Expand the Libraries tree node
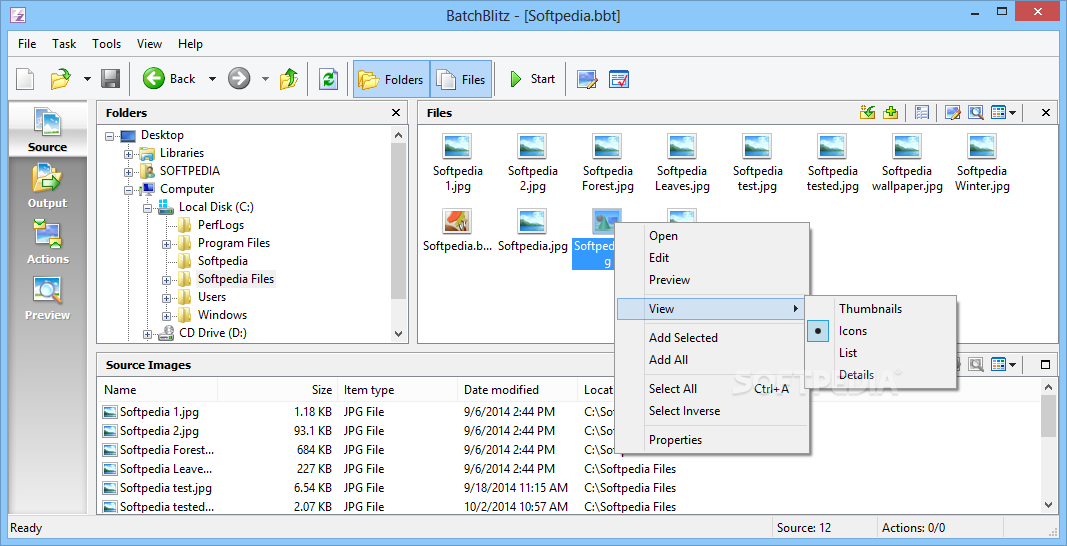The image size is (1067, 546). pos(129,154)
